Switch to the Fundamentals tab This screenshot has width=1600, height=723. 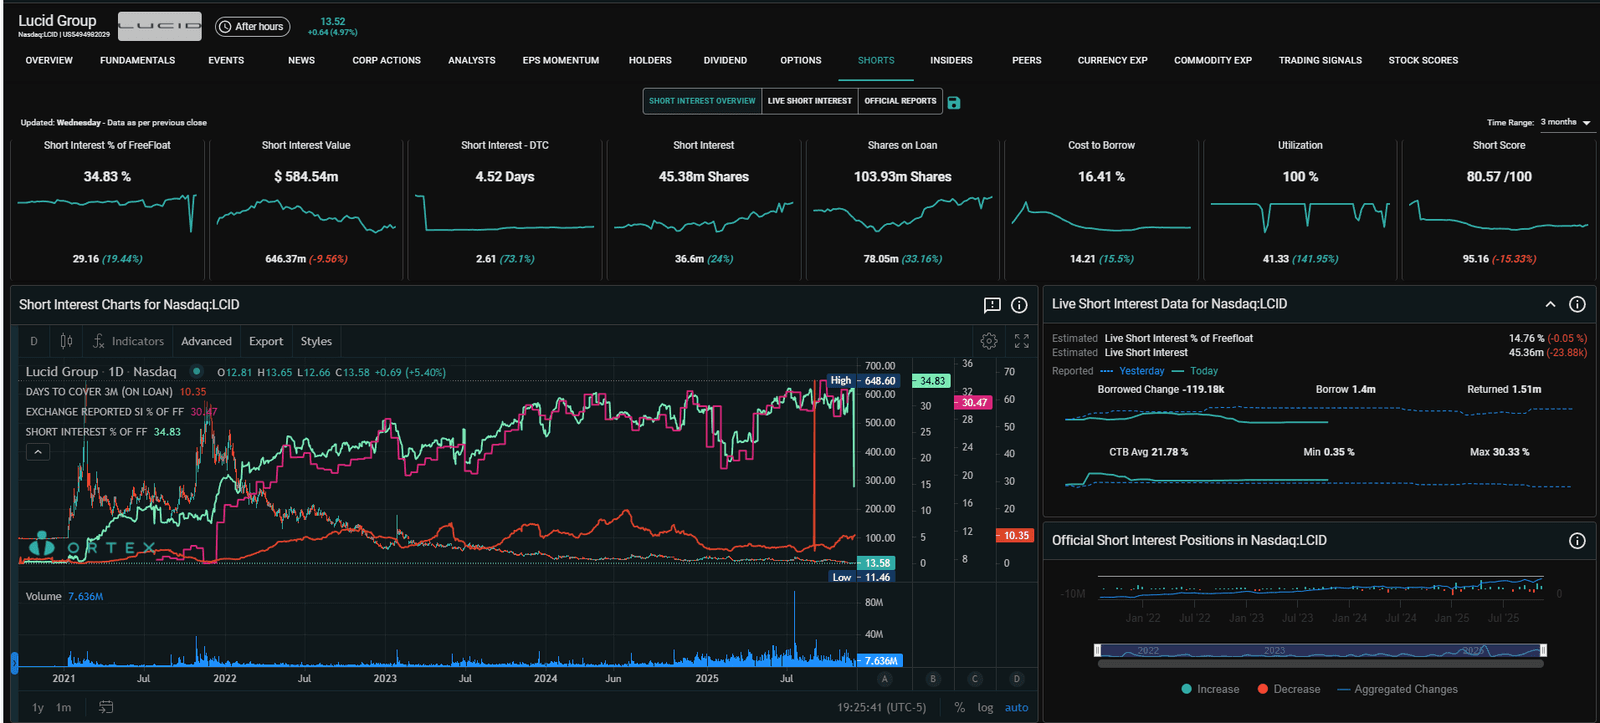[137, 60]
